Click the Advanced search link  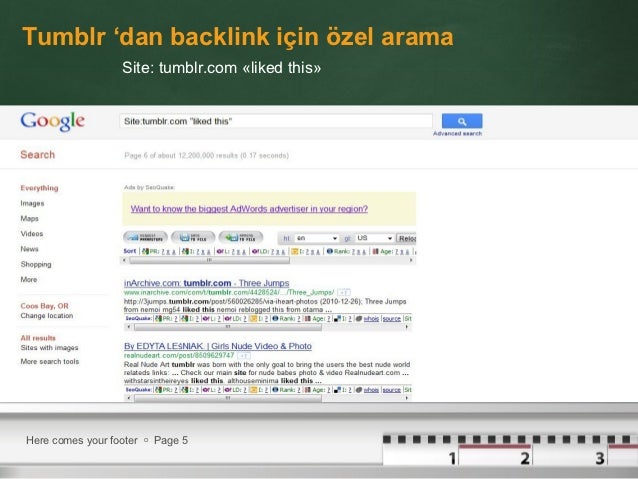tap(457, 133)
